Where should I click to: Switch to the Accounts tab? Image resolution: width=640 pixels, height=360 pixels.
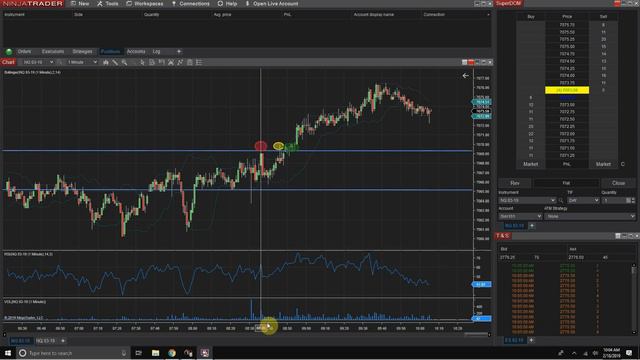(136, 51)
